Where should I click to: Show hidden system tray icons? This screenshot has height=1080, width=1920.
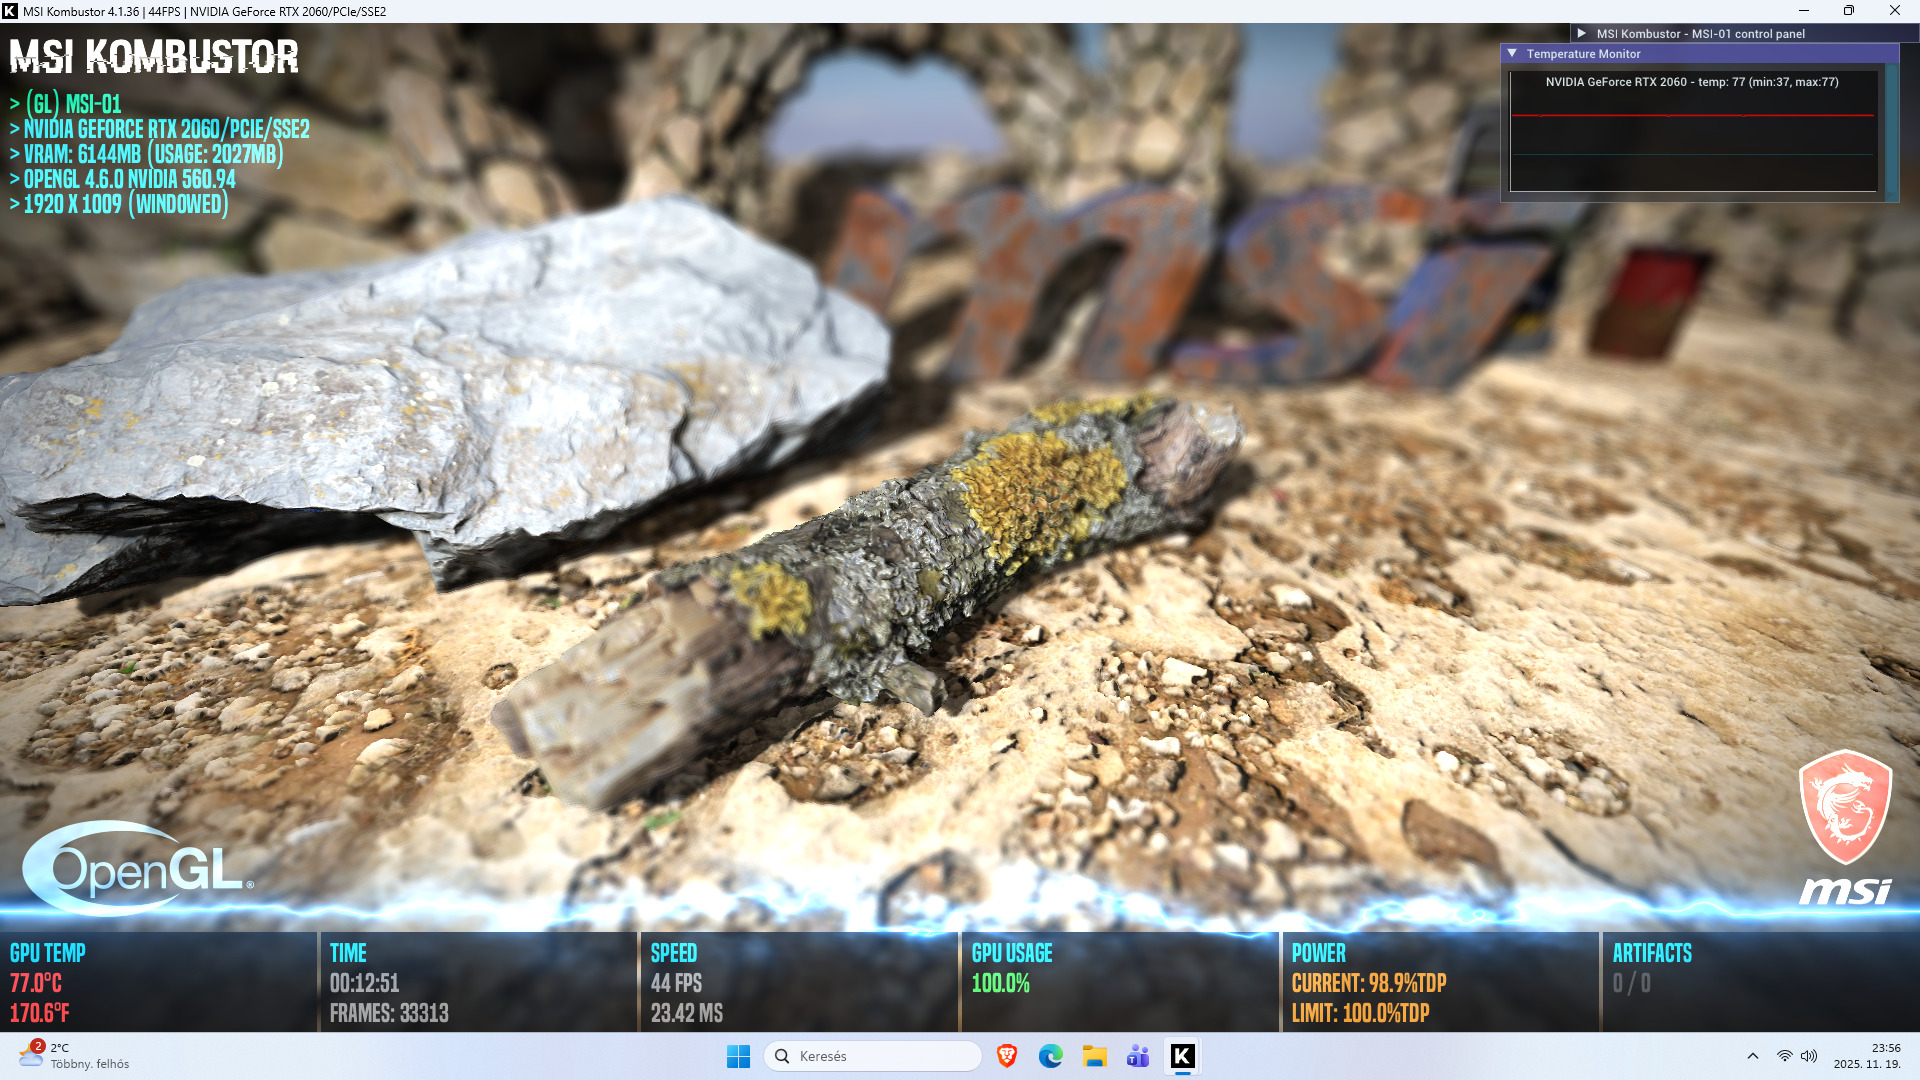point(1752,1056)
